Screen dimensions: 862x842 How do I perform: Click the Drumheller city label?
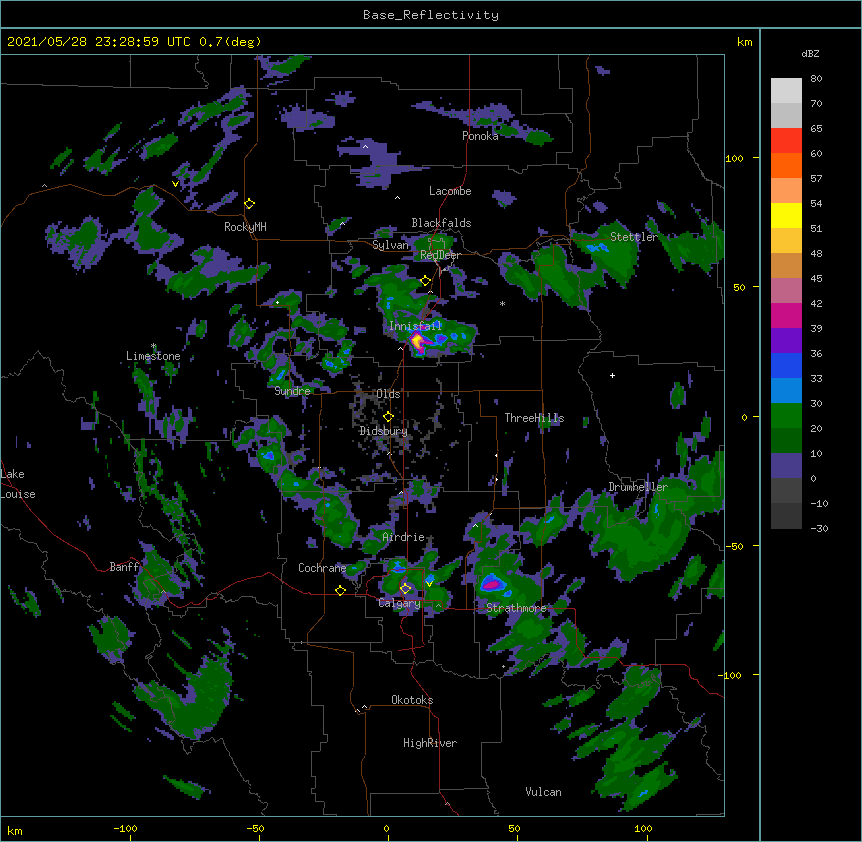(x=638, y=487)
